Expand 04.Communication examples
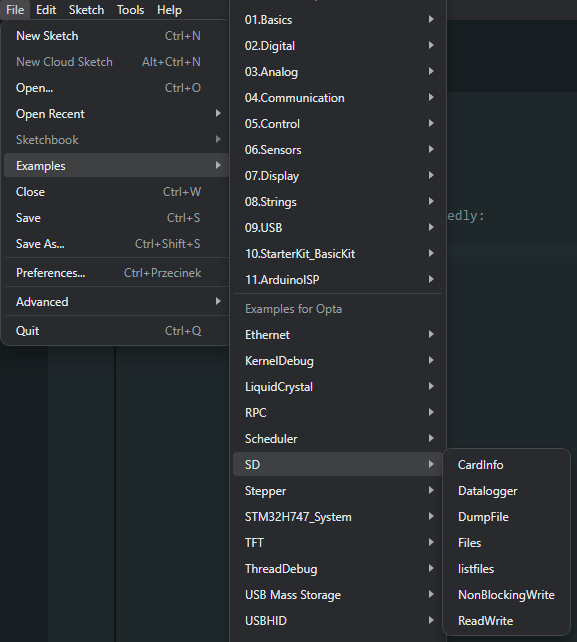 pos(338,98)
